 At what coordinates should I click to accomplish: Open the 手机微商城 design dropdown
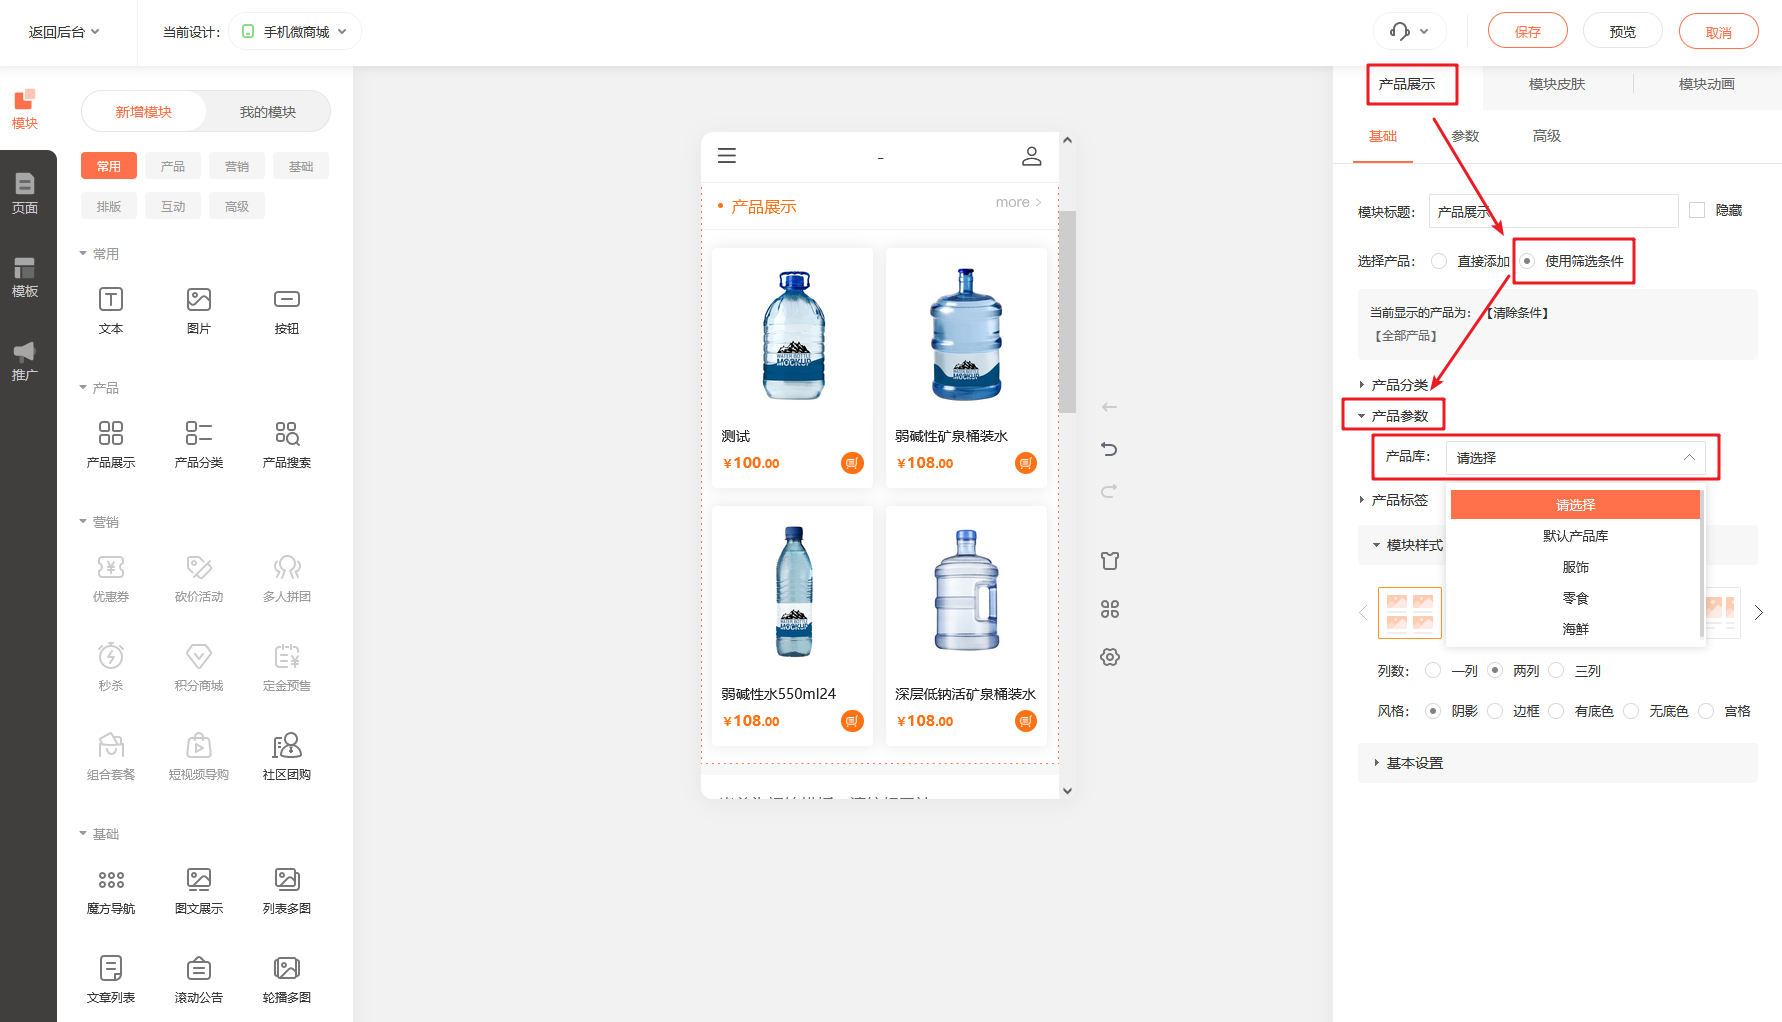[x=295, y=32]
